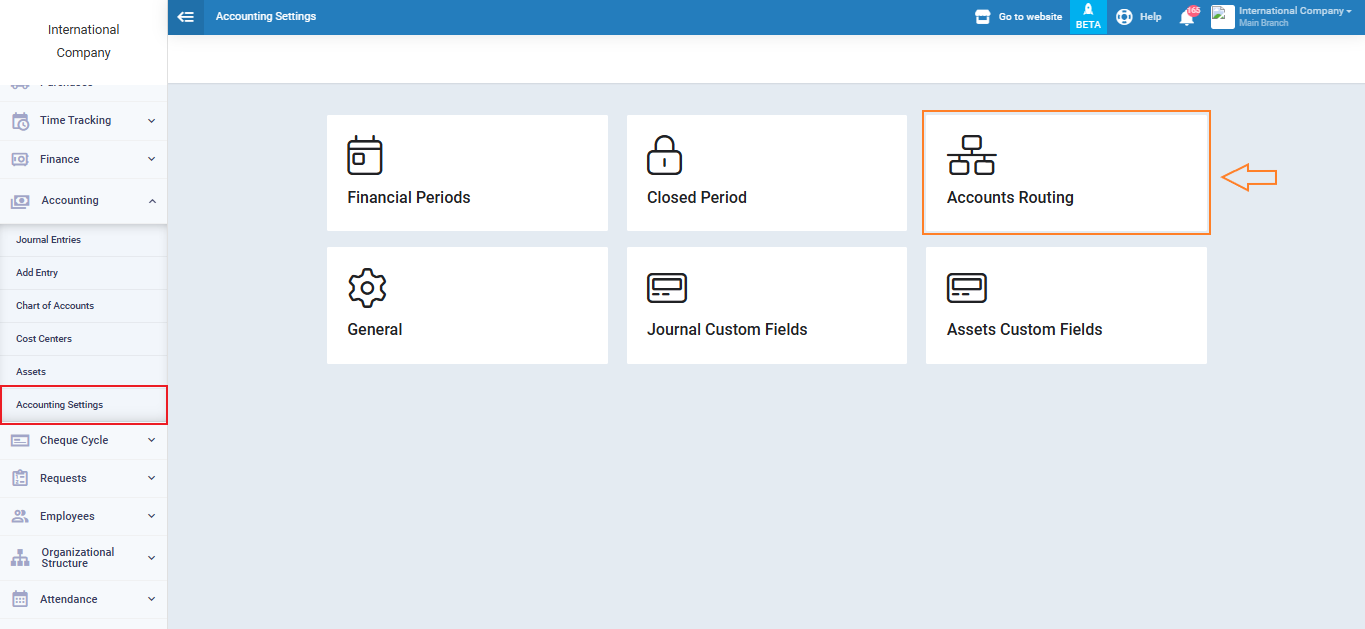Collapse sidebar using the hamburger arrow icon
Viewport: 1365px width, 629px height.
pyautogui.click(x=185, y=17)
